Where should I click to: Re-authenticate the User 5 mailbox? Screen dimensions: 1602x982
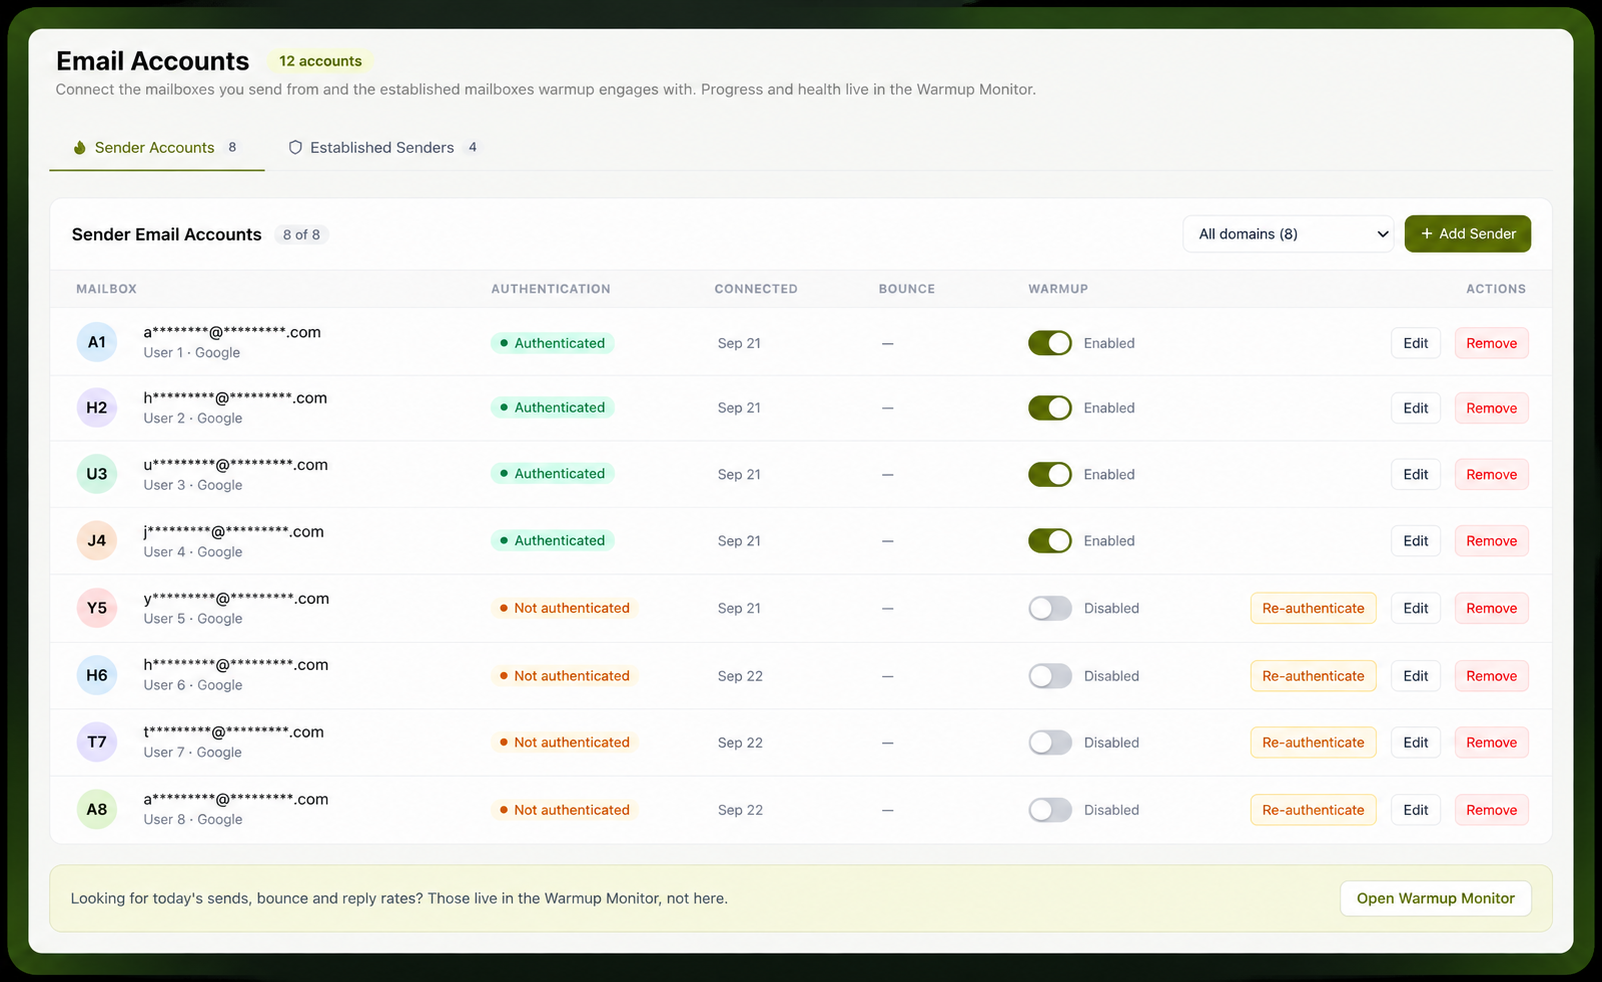pos(1313,608)
